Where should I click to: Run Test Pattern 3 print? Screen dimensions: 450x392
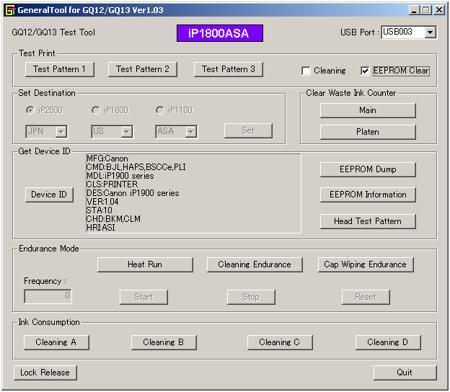228,69
